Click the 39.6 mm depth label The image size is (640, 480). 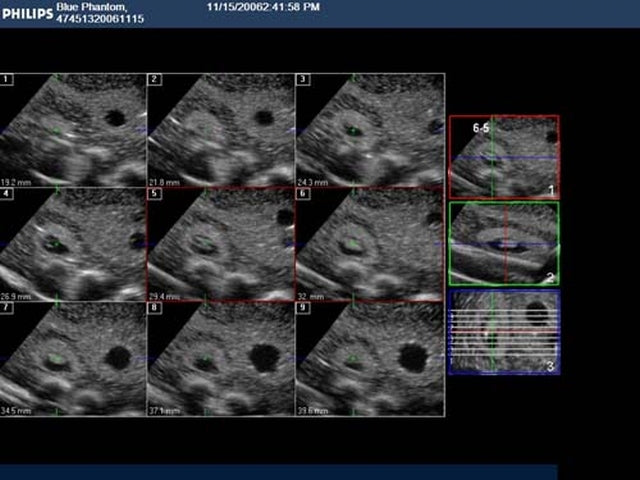tap(311, 410)
